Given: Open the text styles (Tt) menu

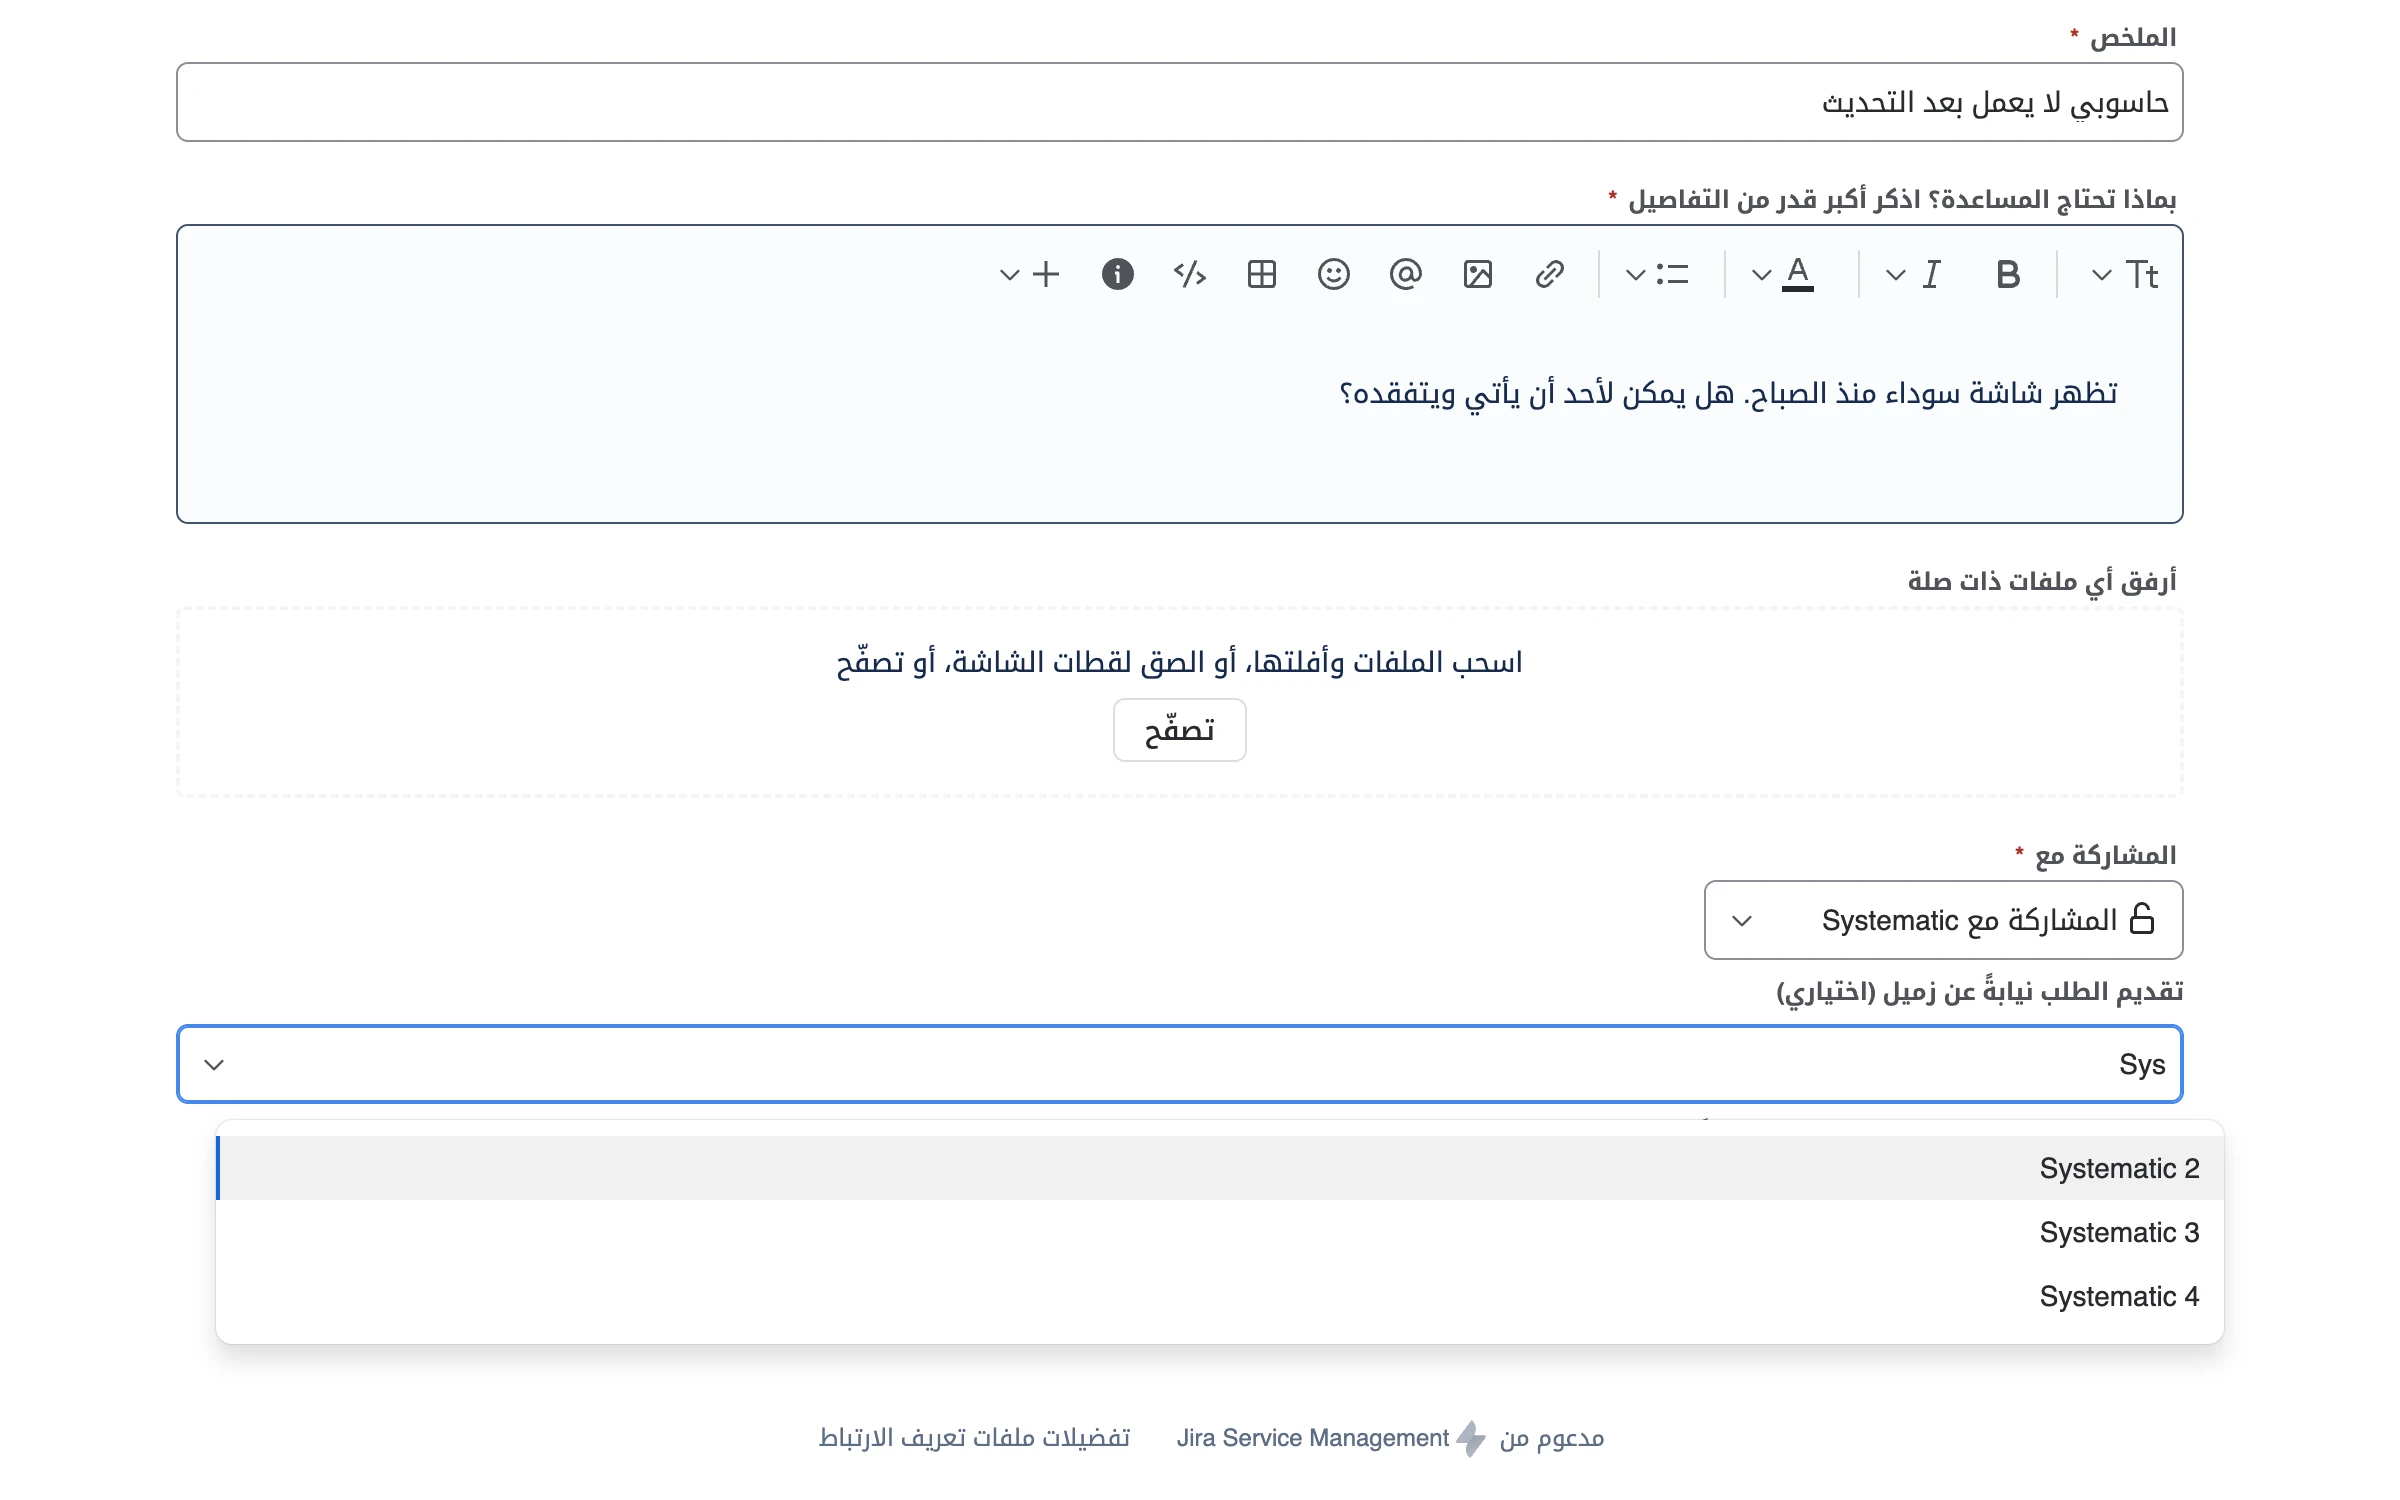Looking at the screenshot, I should point(2141,274).
